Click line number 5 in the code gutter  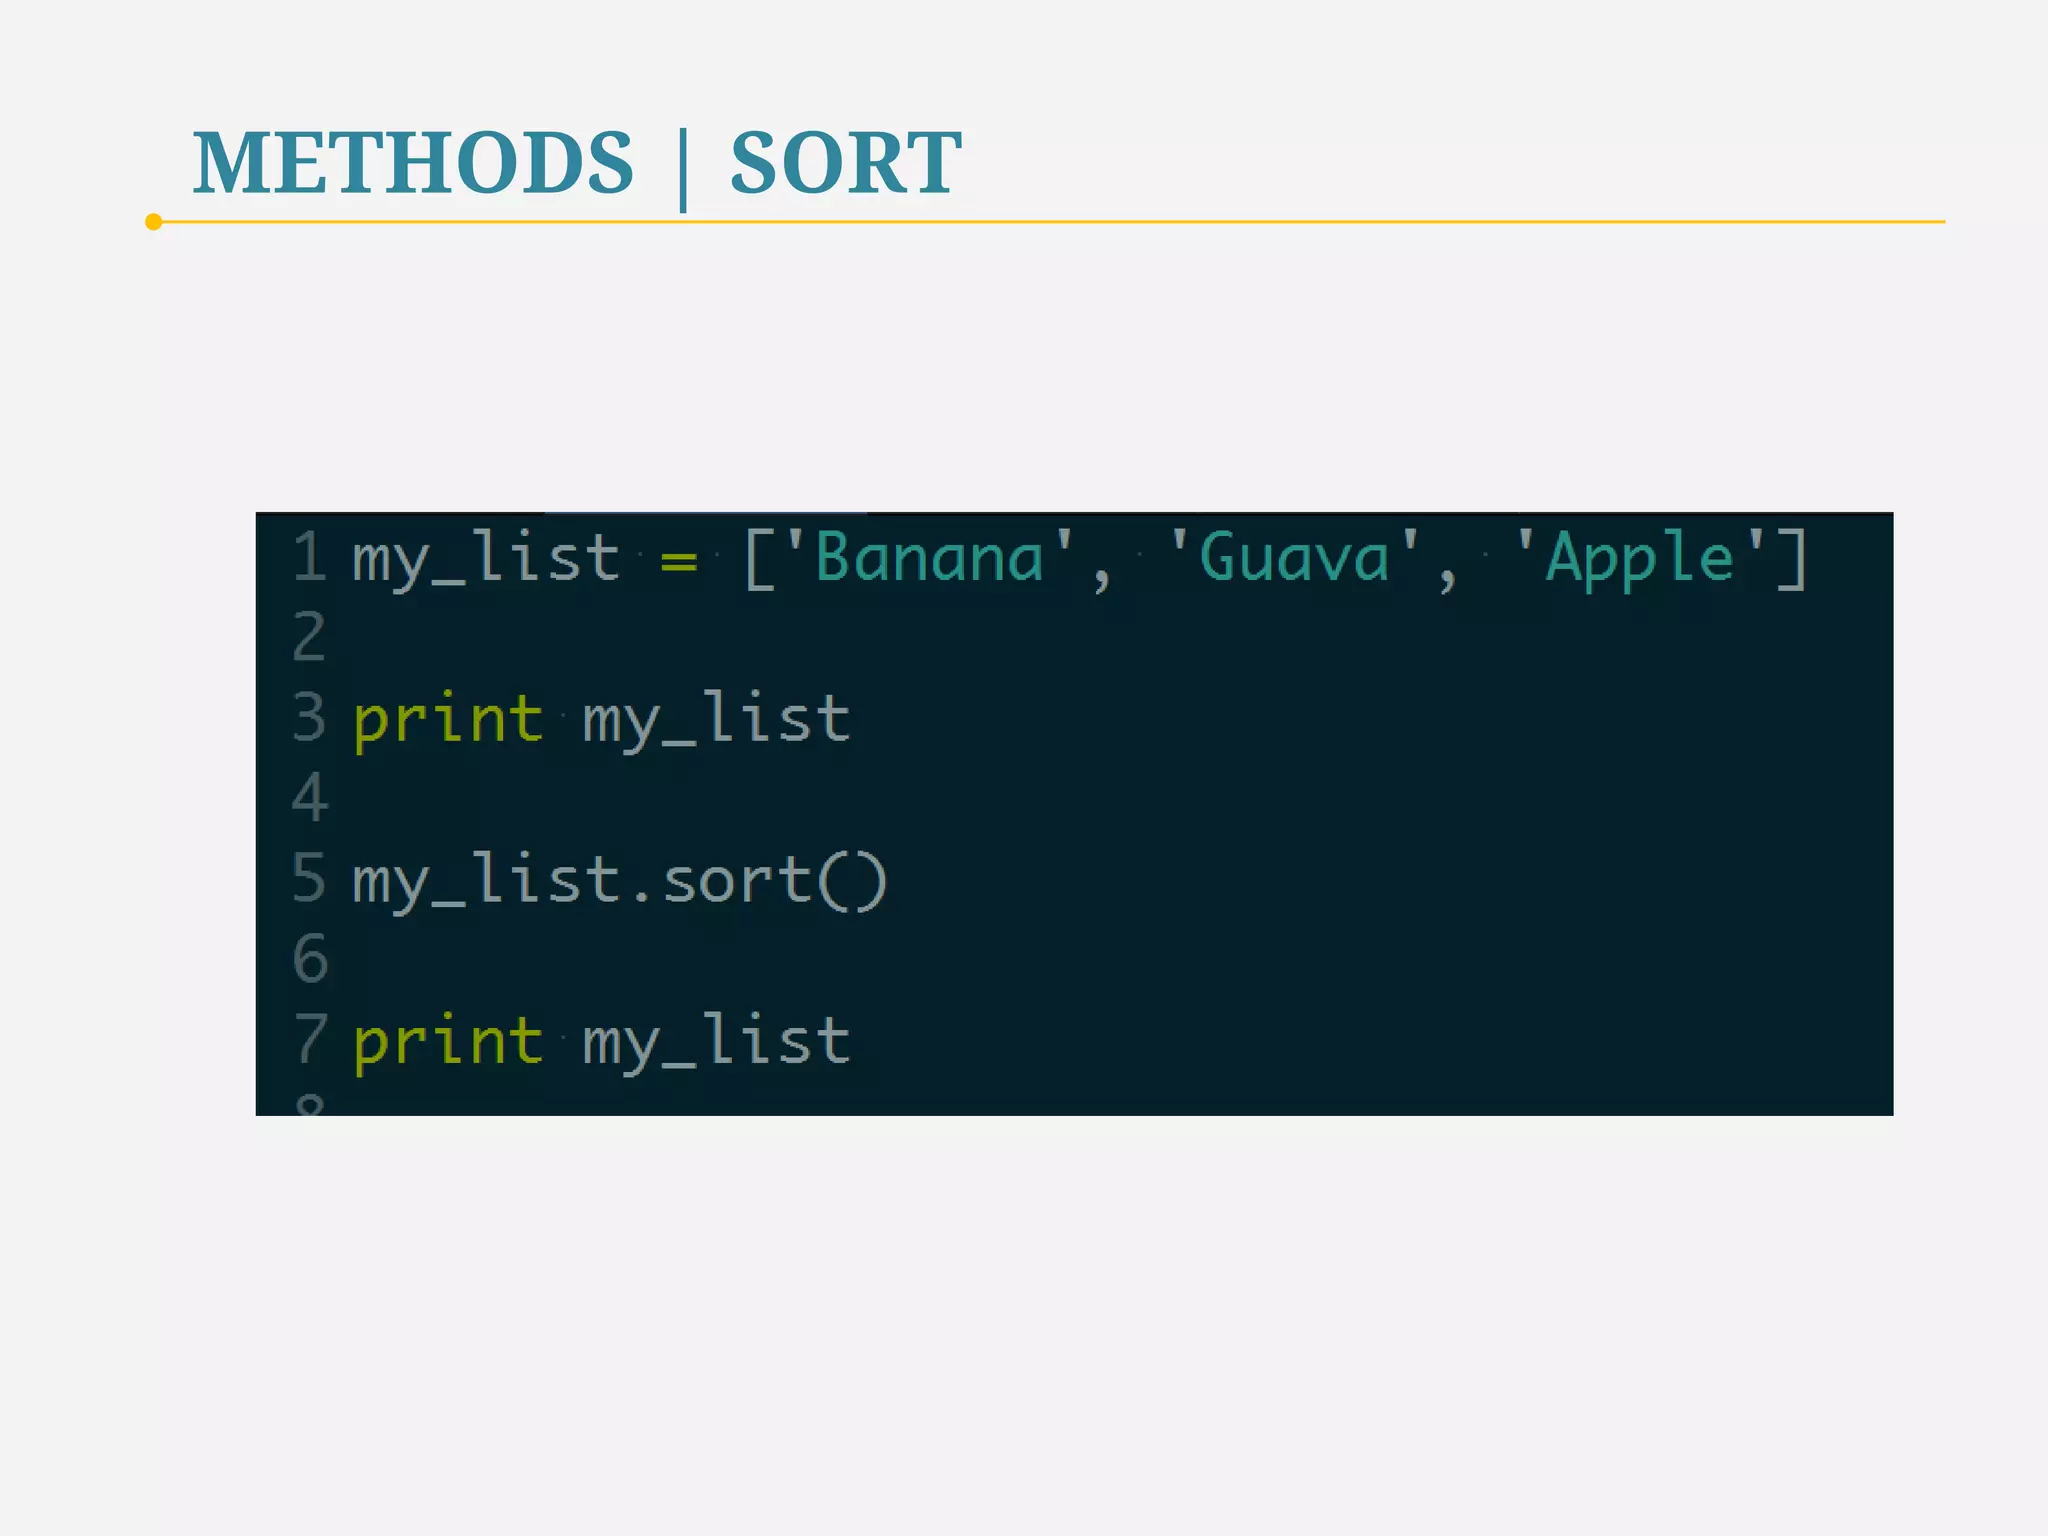point(309,878)
